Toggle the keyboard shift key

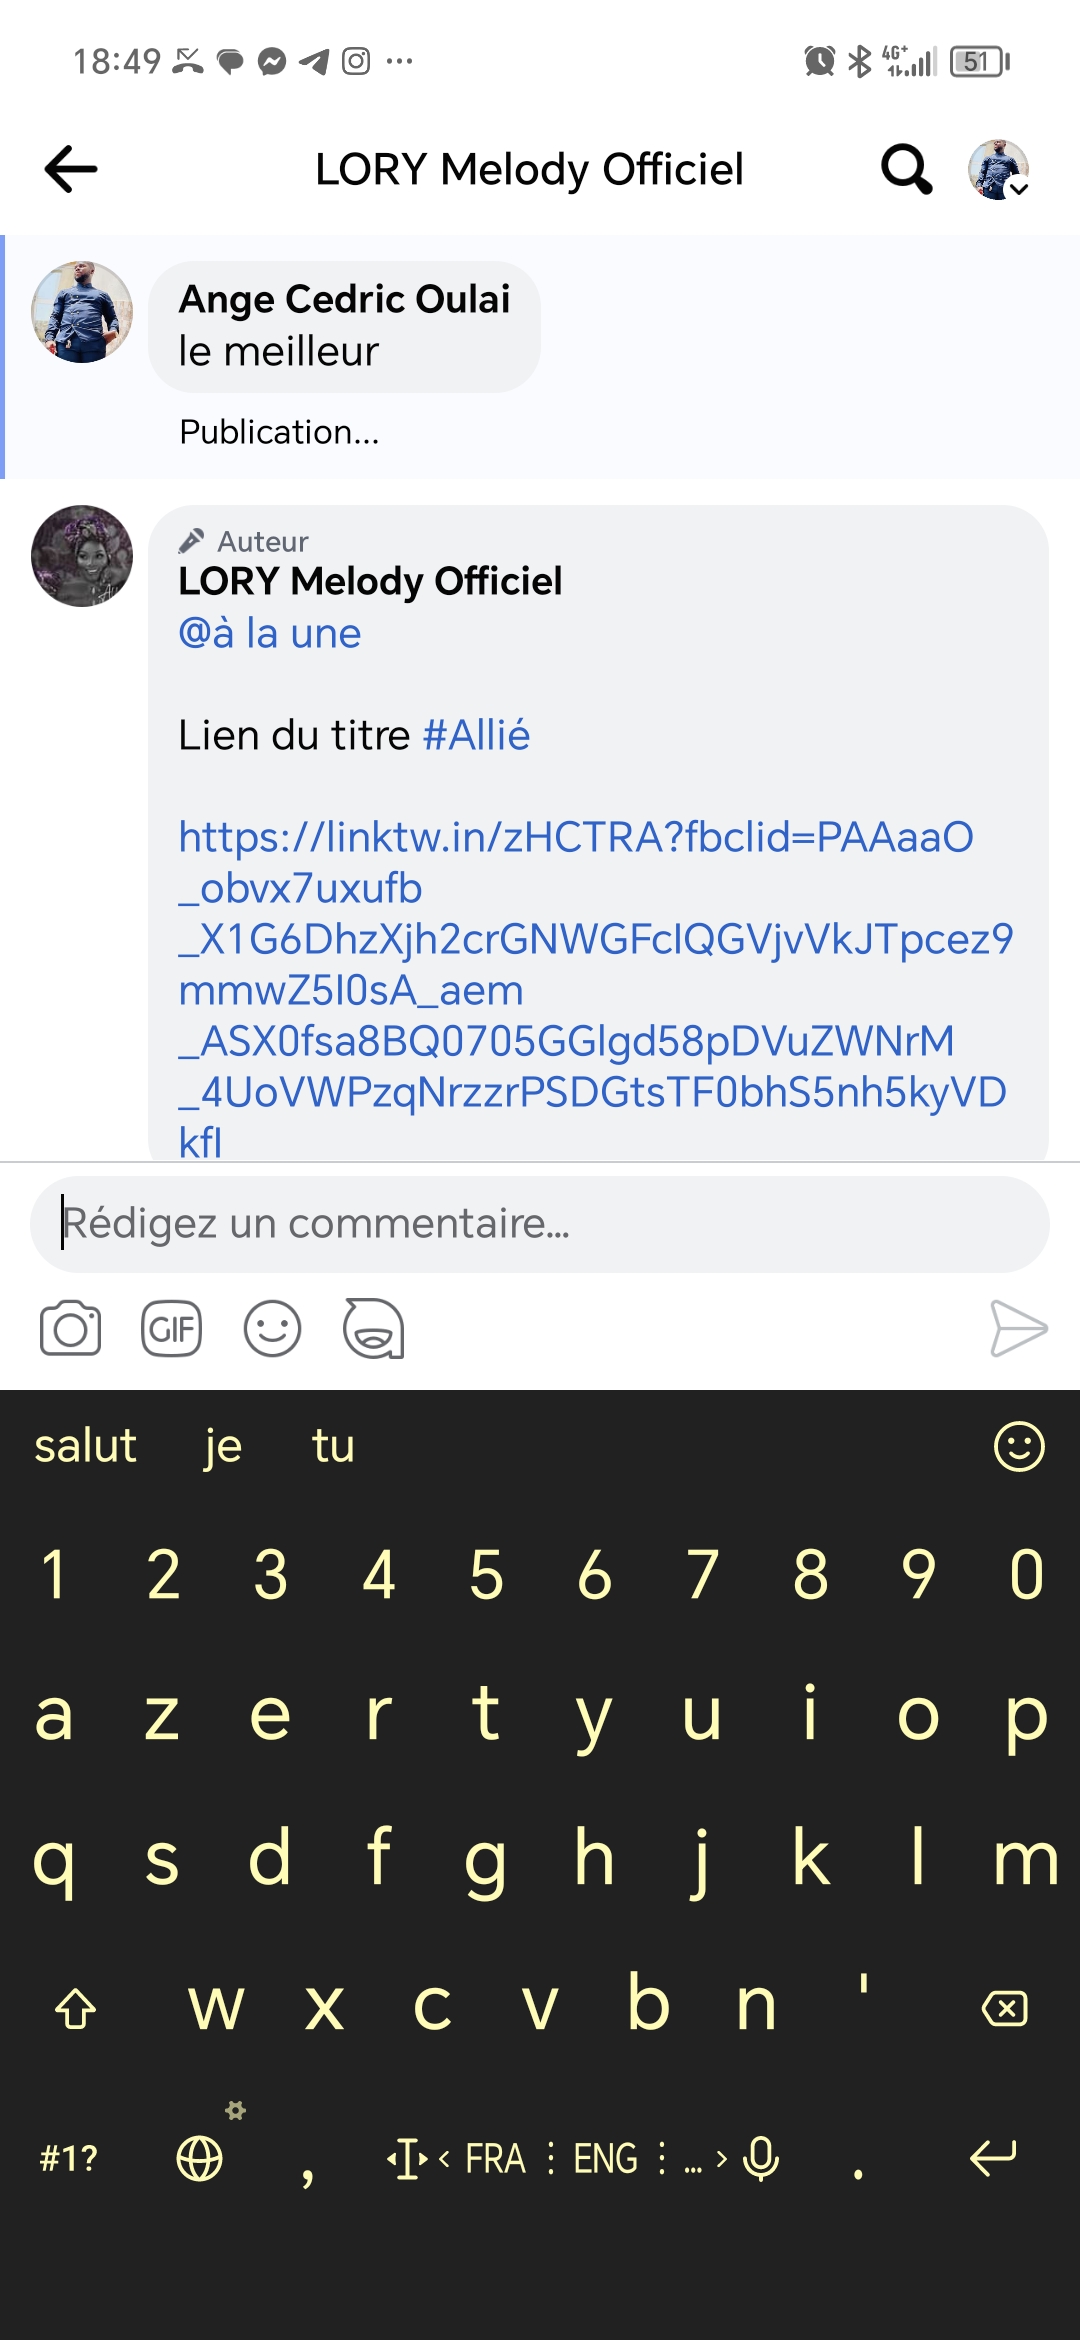pyautogui.click(x=75, y=2008)
